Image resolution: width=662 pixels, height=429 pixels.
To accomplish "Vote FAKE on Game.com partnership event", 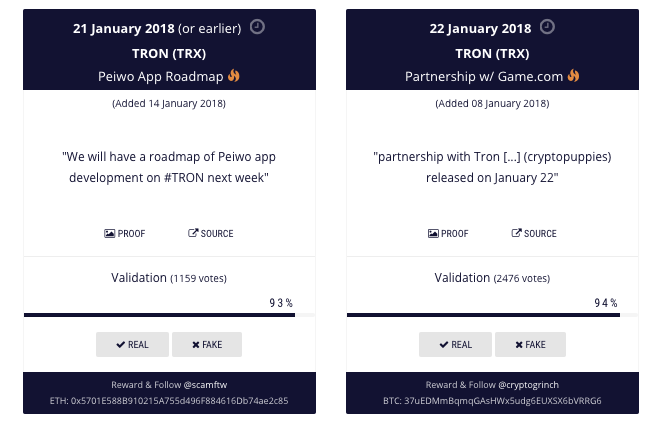I will pyautogui.click(x=530, y=345).
